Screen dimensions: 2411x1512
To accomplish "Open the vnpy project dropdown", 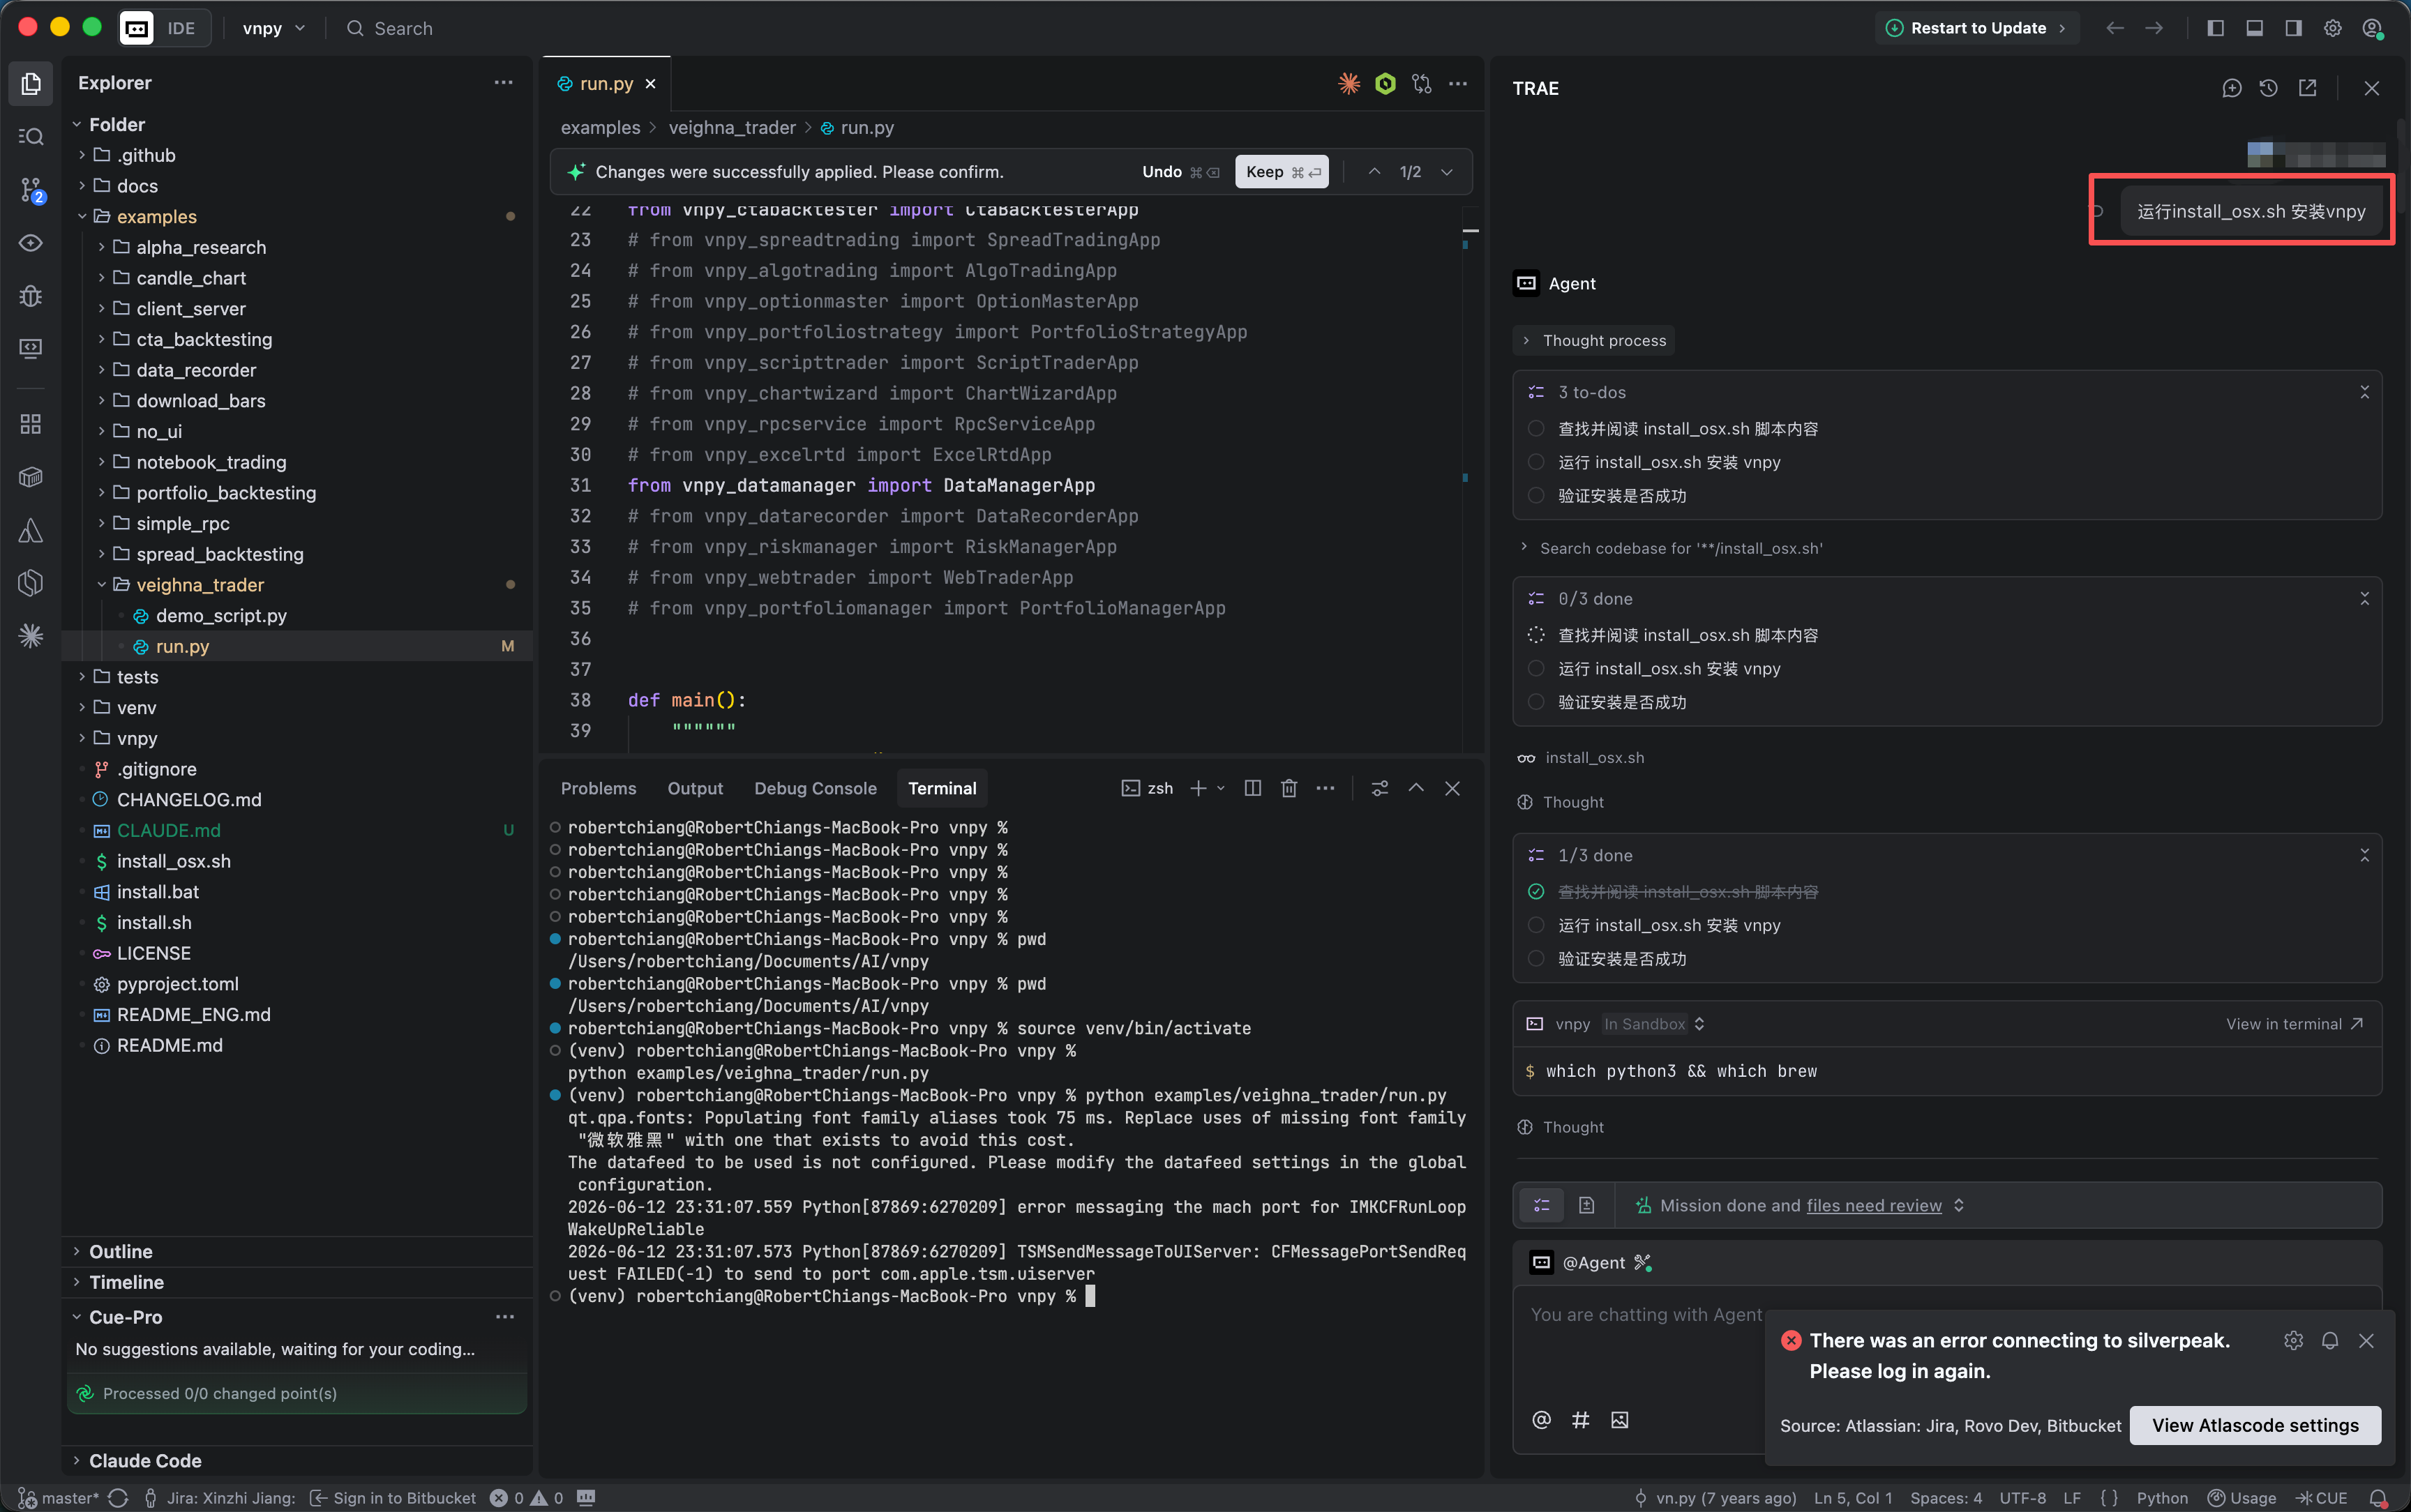I will pos(273,28).
